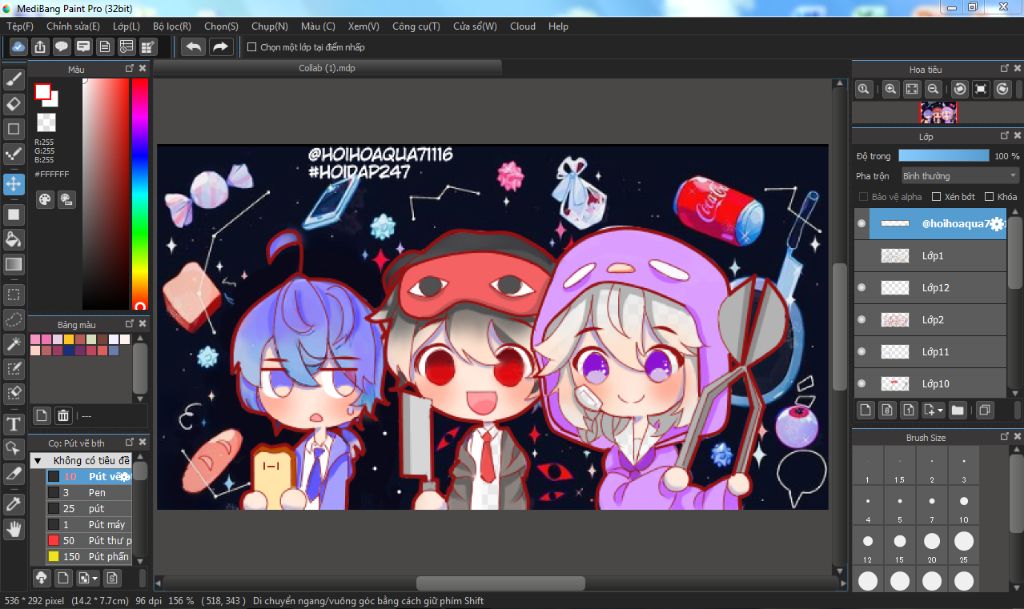The height and width of the screenshot is (609, 1024).
Task: Hide the Lớp12 layer
Action: [861, 287]
